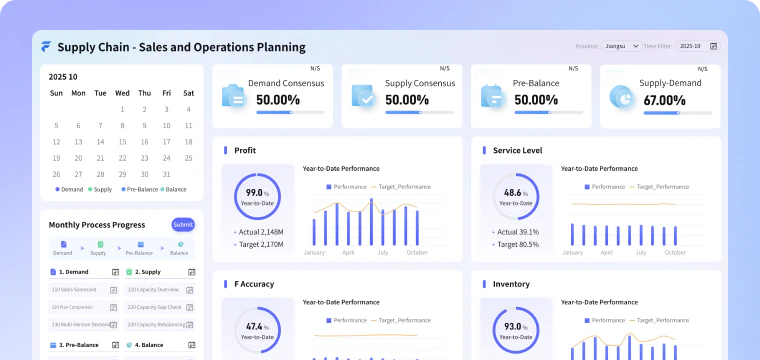760x360 pixels.
Task: Open the Province dropdown showing Jiangsu
Action: coord(621,46)
